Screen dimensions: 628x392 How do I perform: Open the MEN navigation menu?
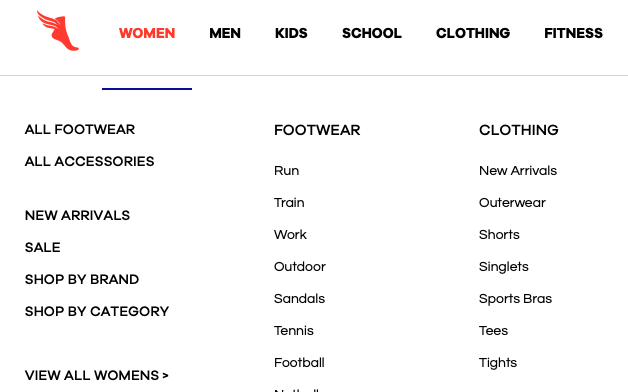(225, 33)
